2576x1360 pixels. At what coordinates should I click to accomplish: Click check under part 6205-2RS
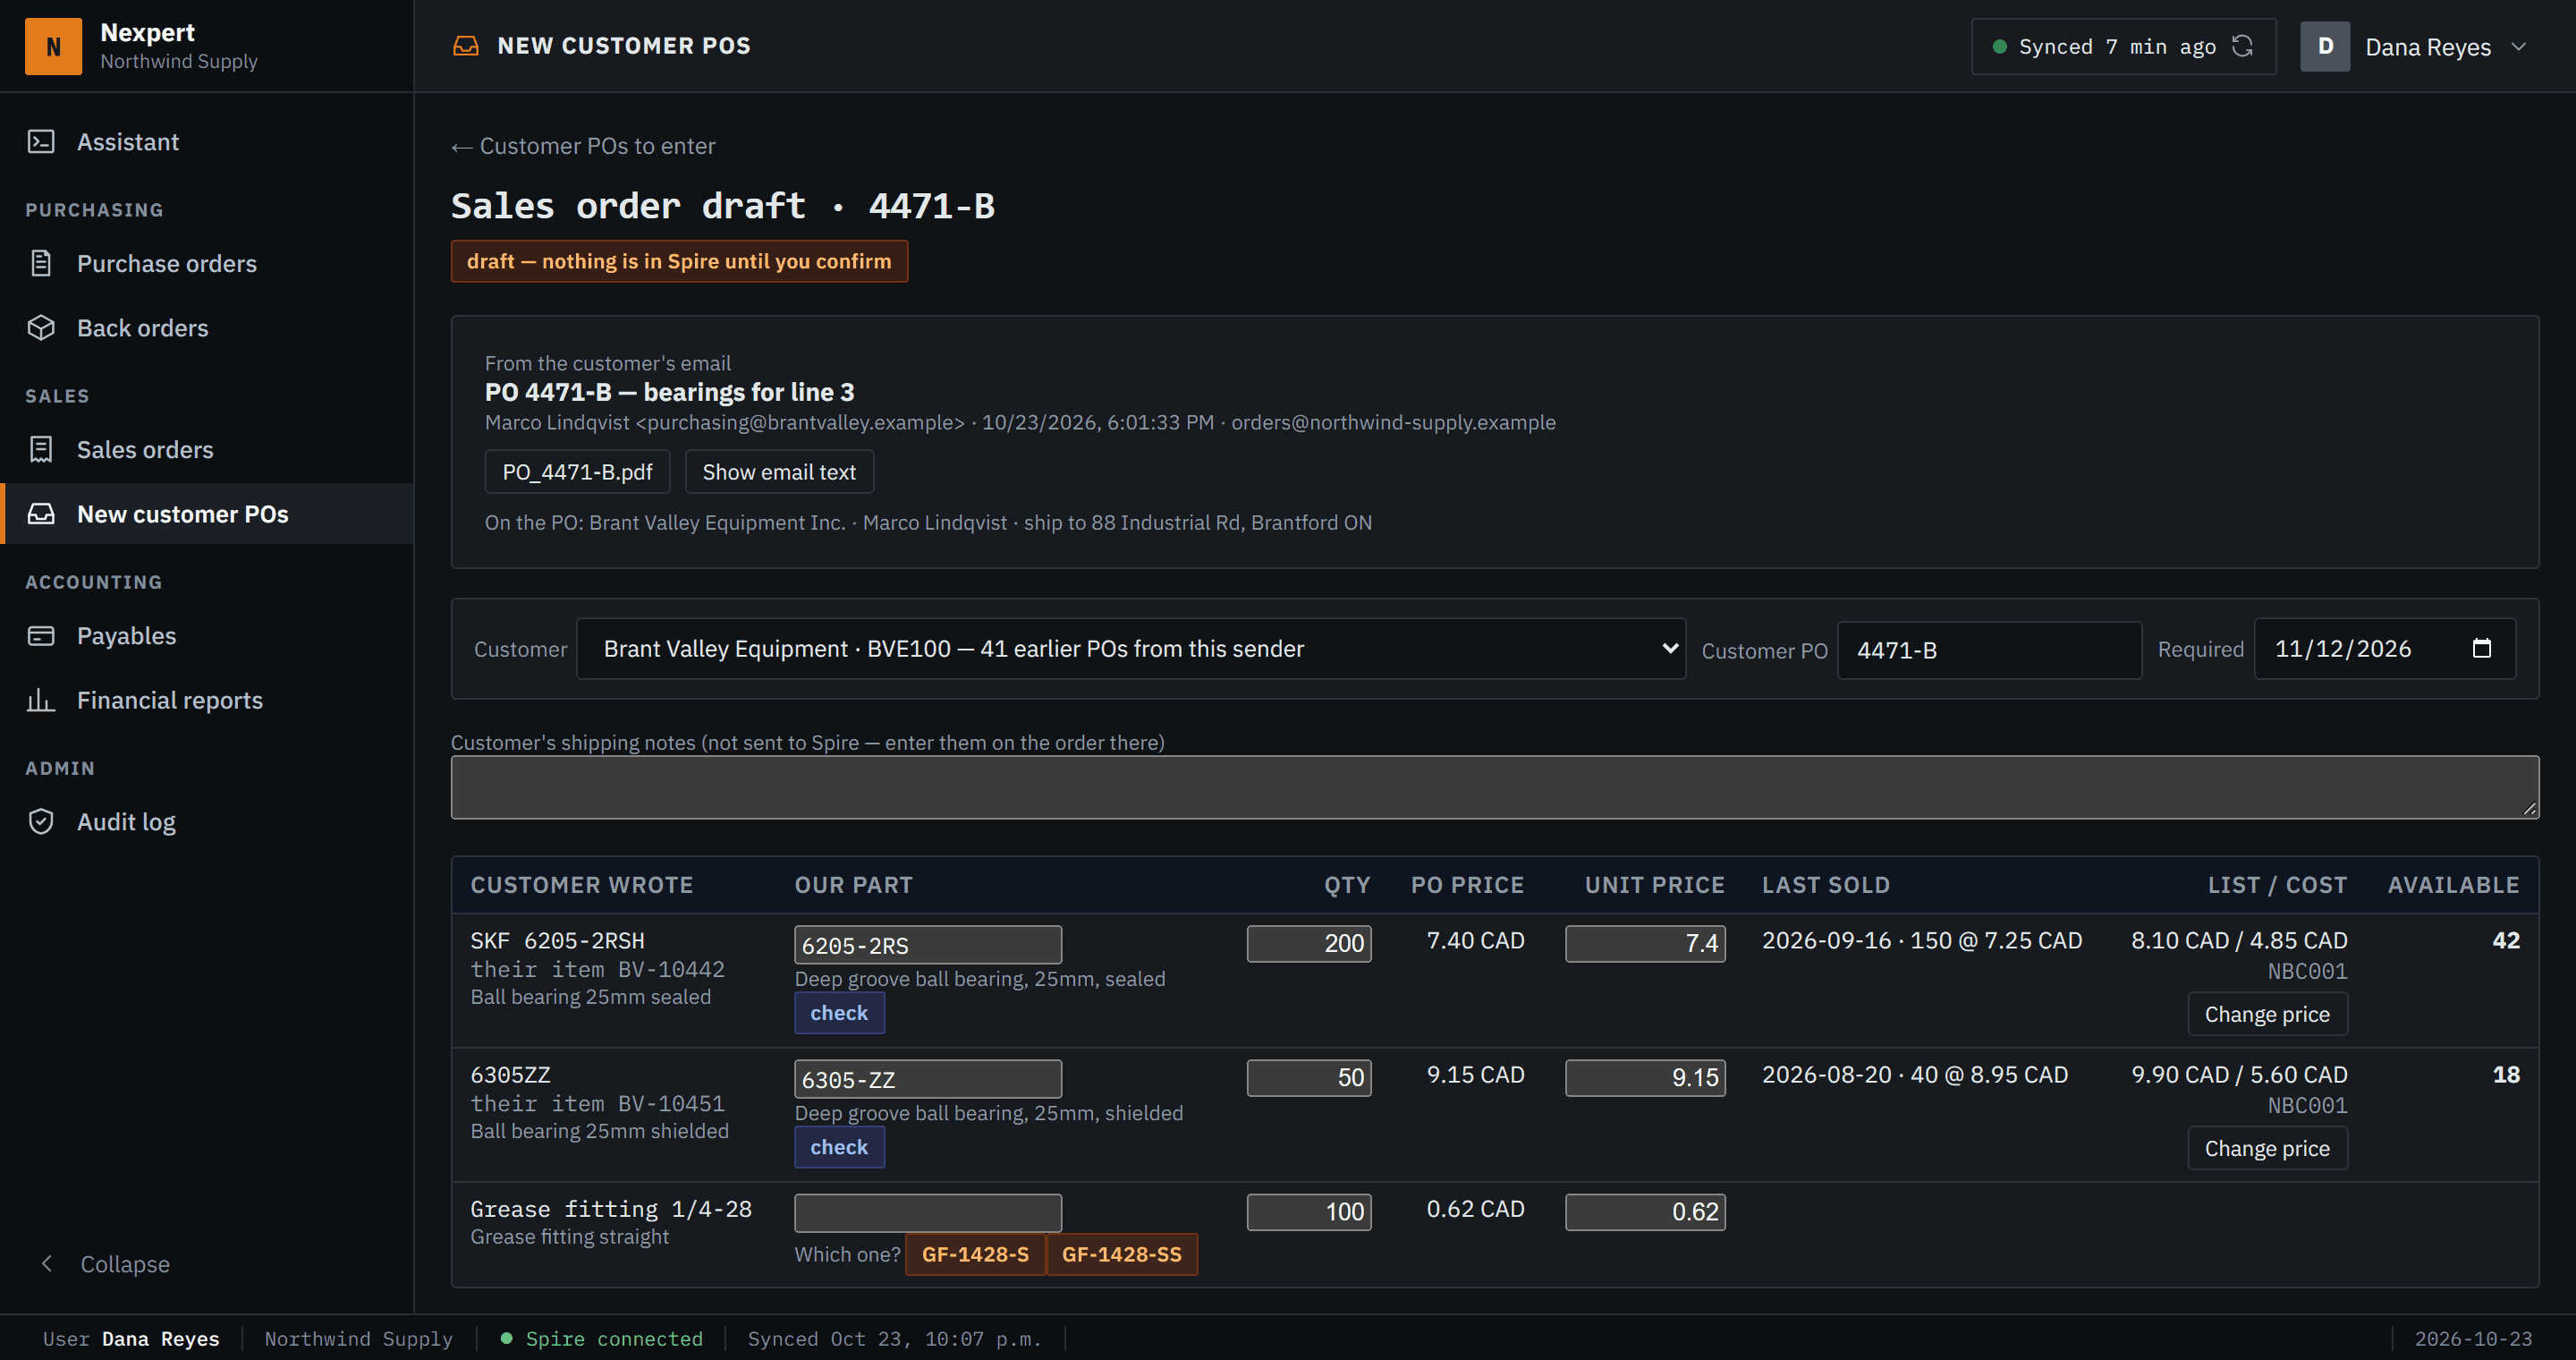tap(839, 1013)
